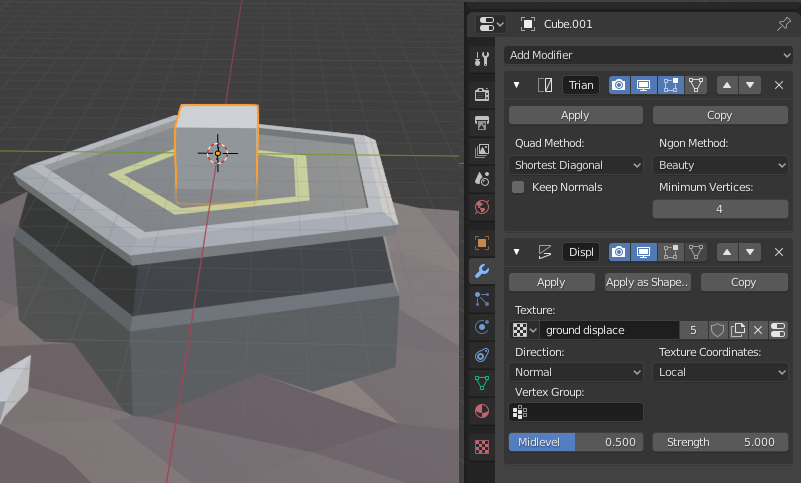Open the Physics properties tab
The image size is (801, 483).
[x=482, y=327]
